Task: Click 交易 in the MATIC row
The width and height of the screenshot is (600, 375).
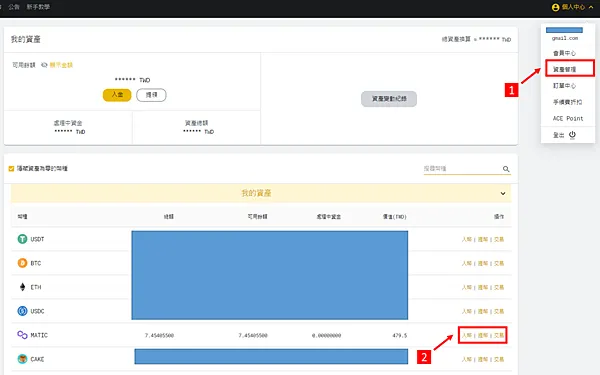Action: (499, 335)
